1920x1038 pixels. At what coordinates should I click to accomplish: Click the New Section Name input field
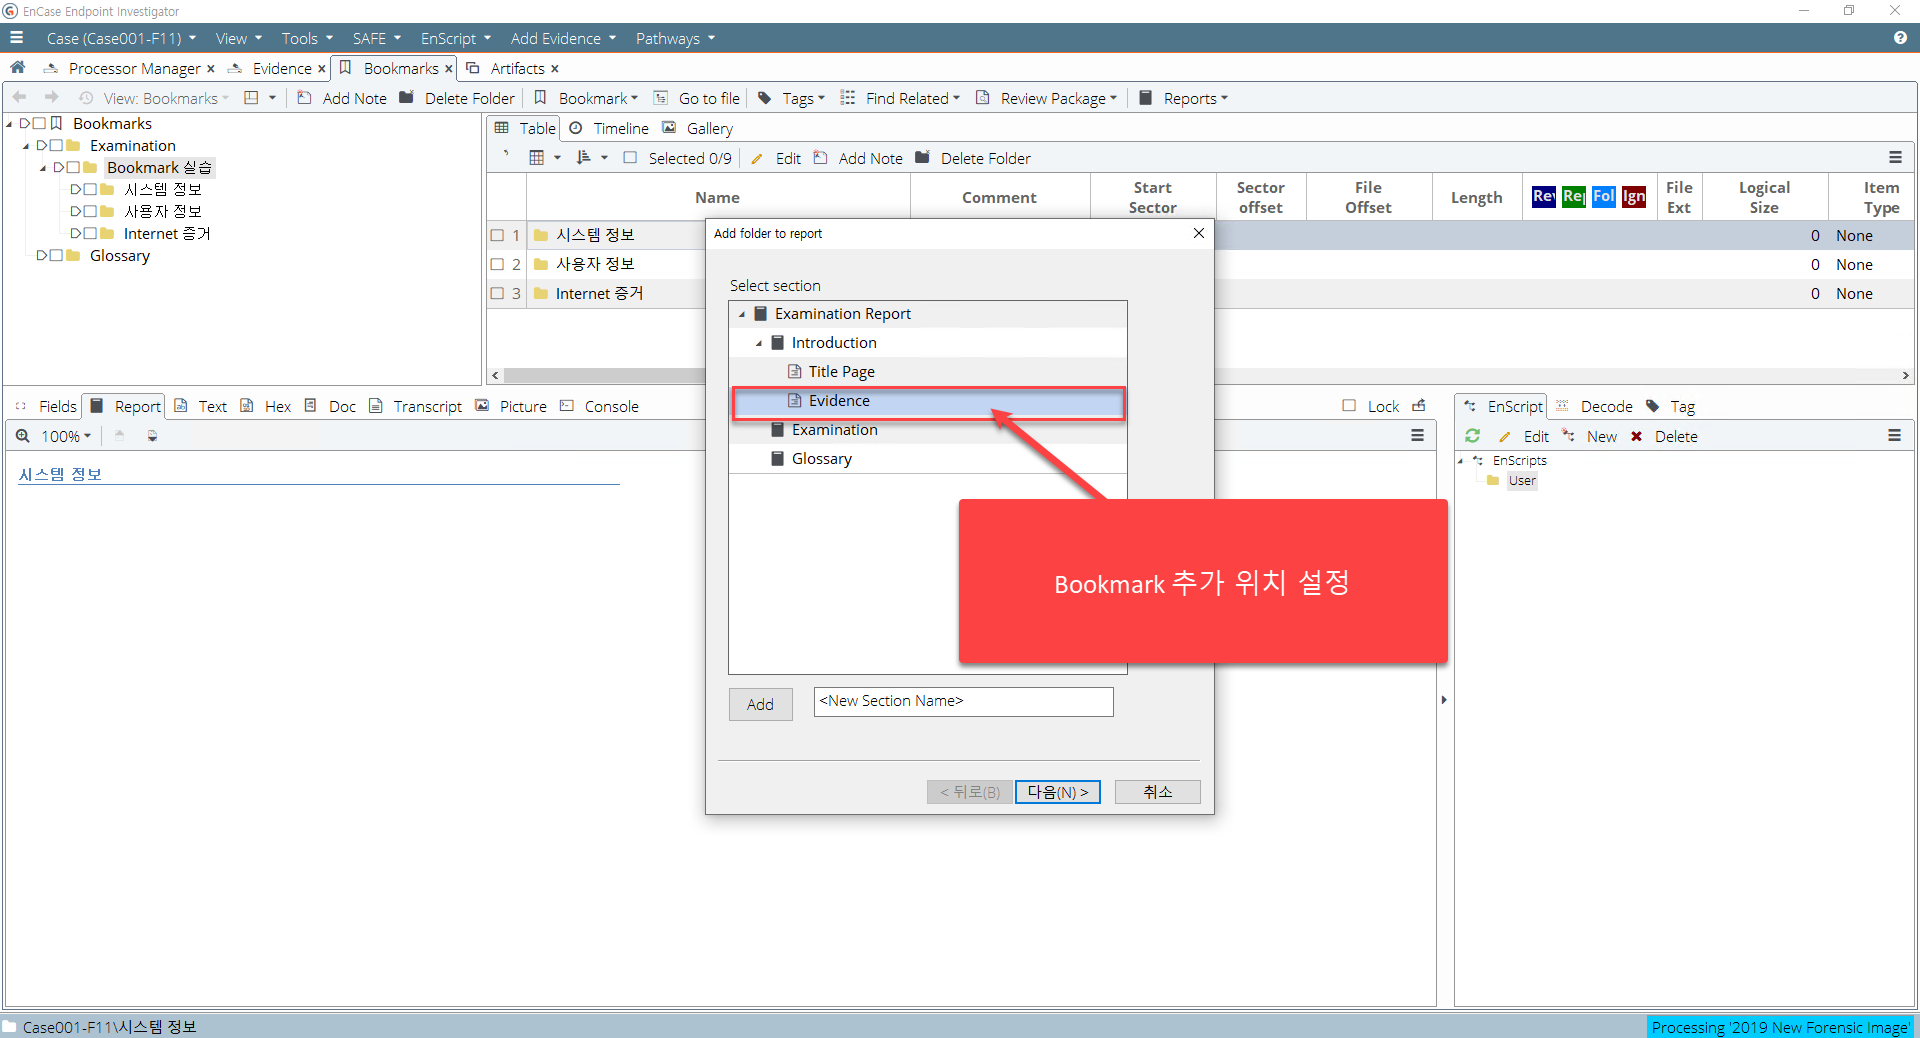(963, 702)
